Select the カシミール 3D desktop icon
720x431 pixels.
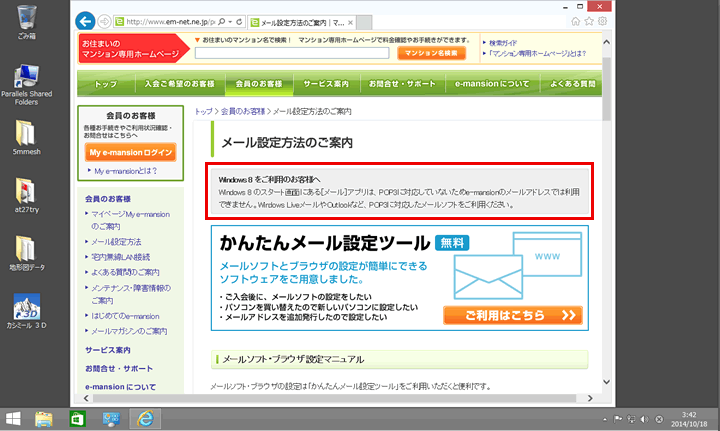coord(26,311)
